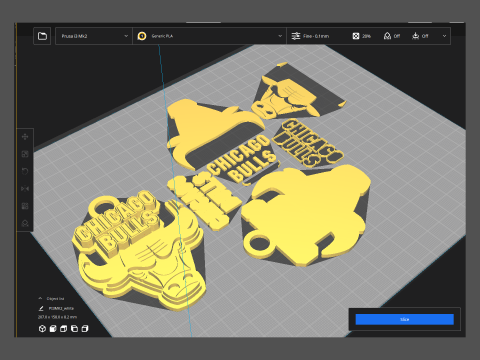This screenshot has width=480, height=360.
Task: Click the blue Slice button
Action: tap(404, 319)
